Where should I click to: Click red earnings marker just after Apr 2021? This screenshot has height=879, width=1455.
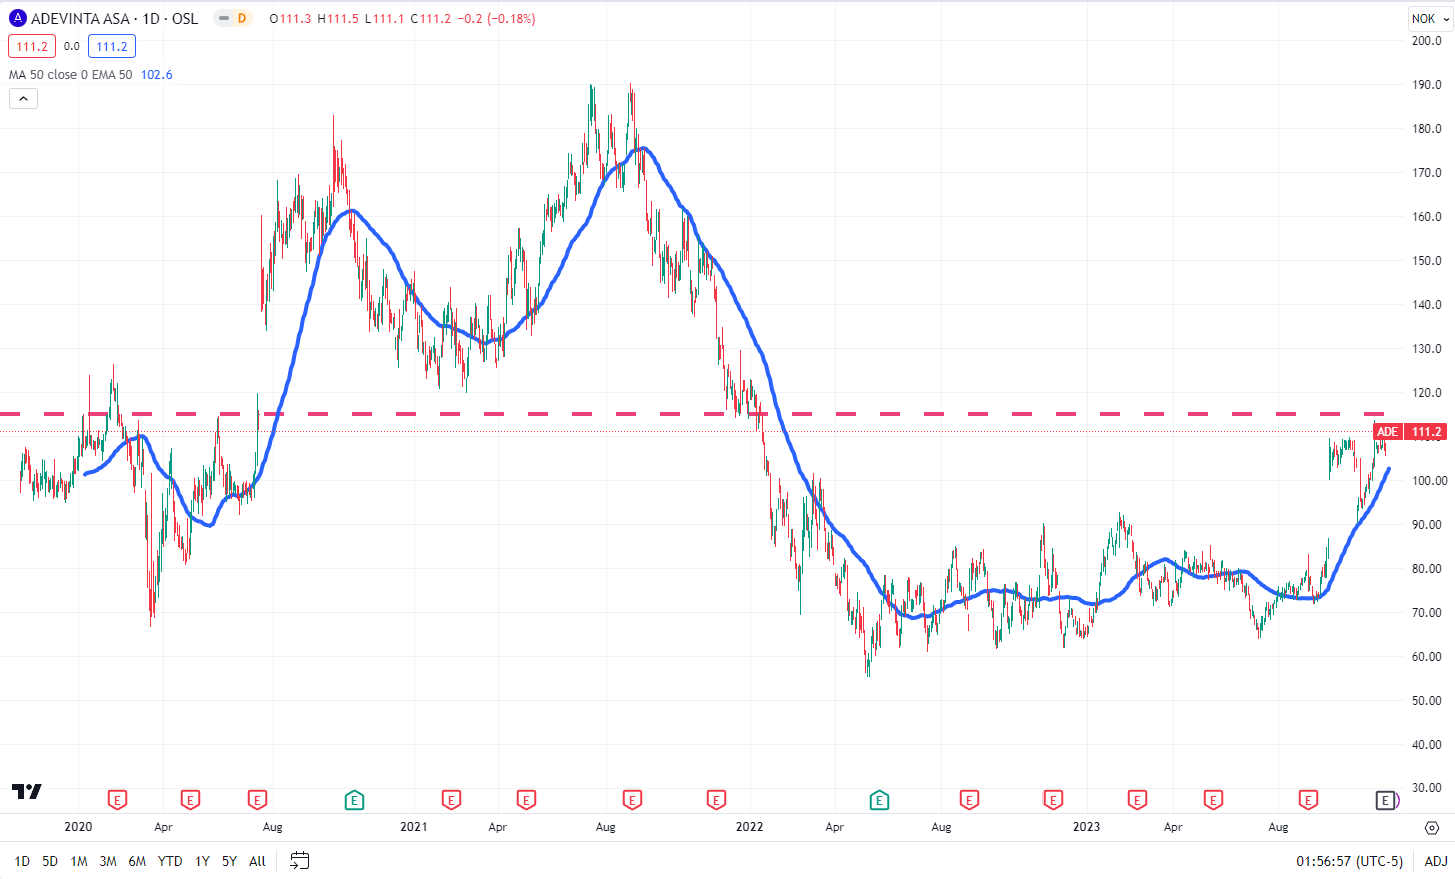click(x=526, y=800)
